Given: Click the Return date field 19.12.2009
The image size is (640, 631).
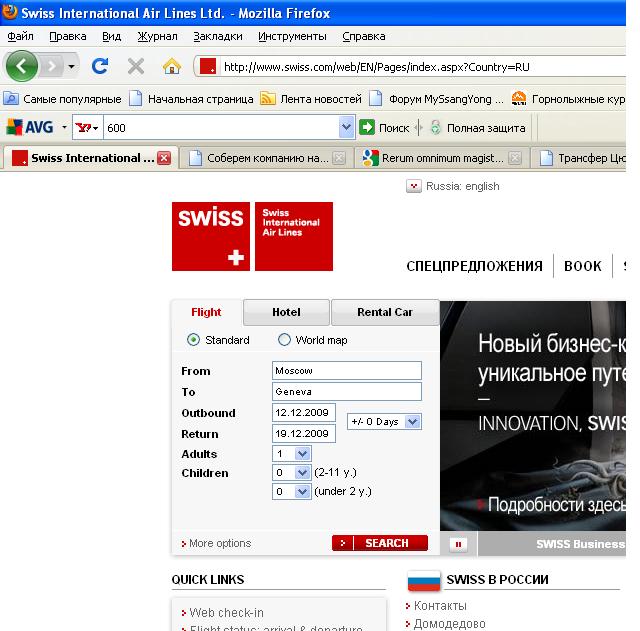Looking at the screenshot, I should (x=304, y=433).
